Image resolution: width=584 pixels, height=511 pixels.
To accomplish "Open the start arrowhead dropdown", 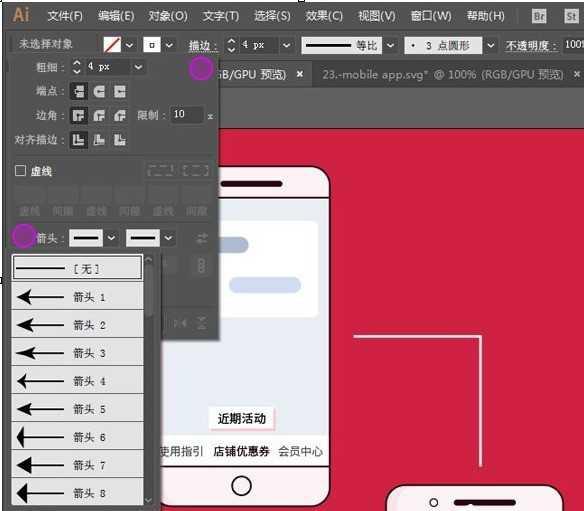I will (111, 238).
